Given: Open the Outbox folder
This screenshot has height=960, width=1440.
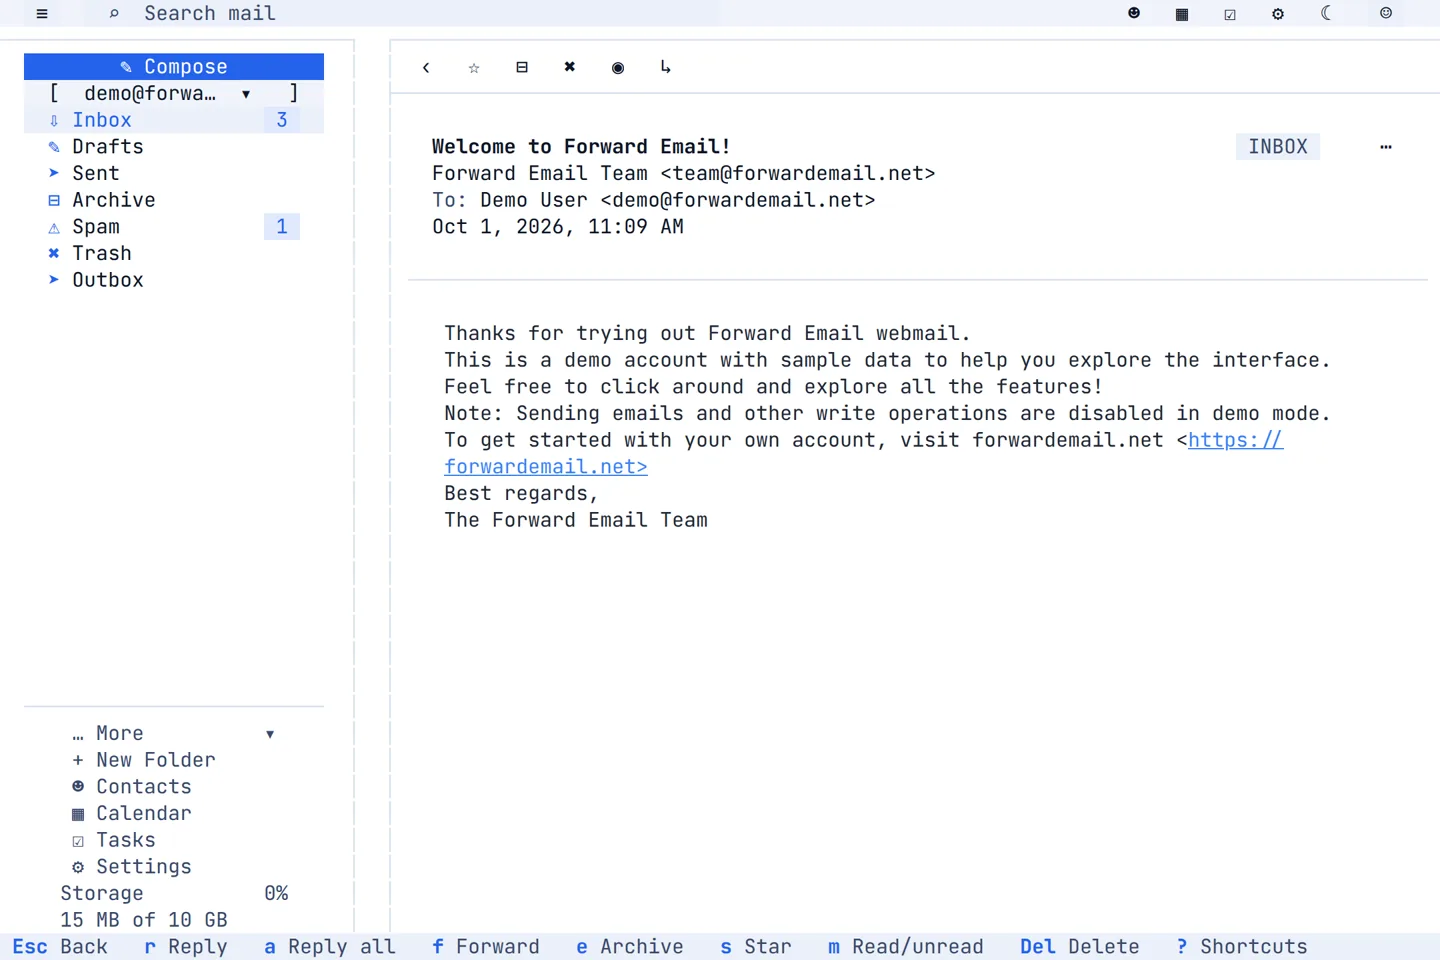Looking at the screenshot, I should pos(174,280).
